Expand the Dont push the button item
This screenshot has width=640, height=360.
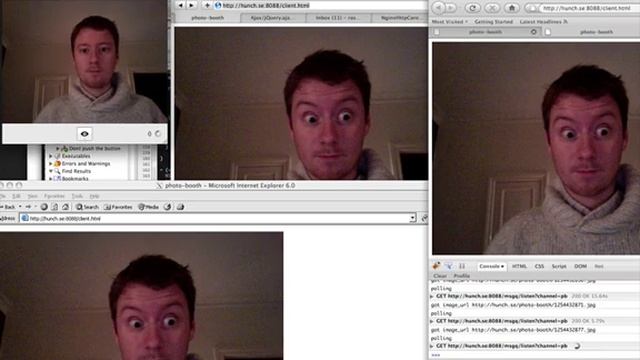coord(58,149)
